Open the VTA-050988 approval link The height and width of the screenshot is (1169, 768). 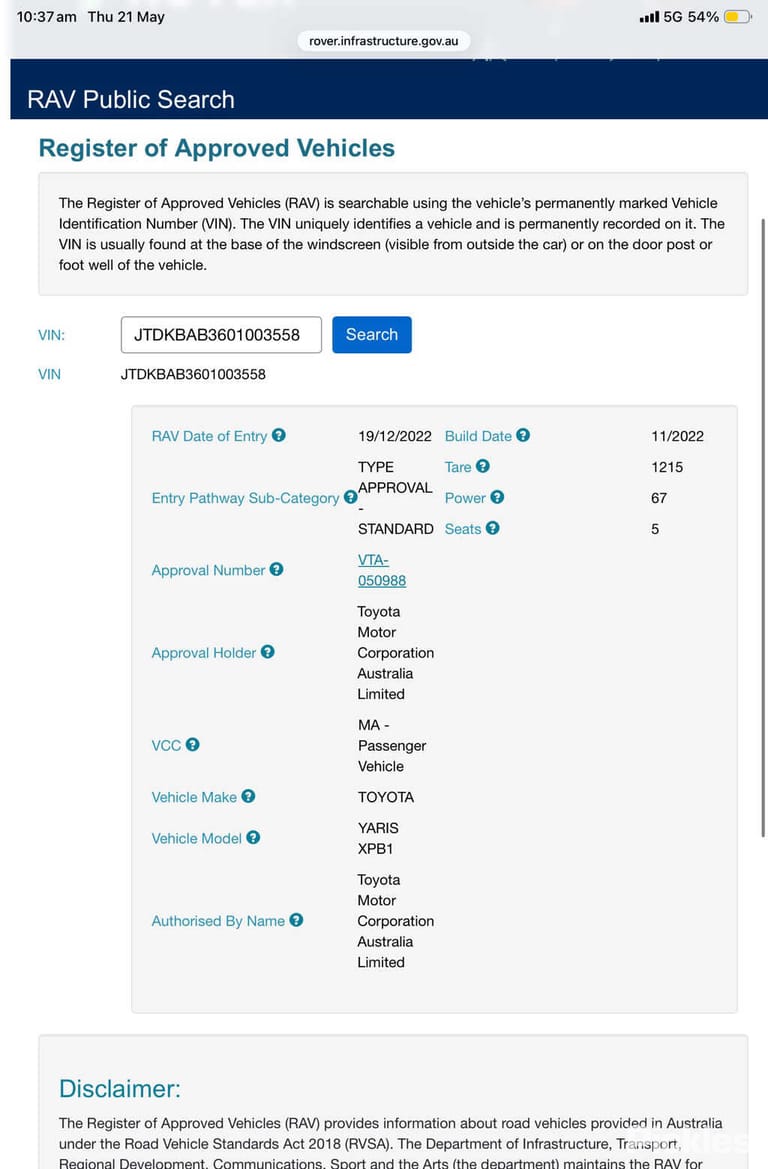click(382, 570)
